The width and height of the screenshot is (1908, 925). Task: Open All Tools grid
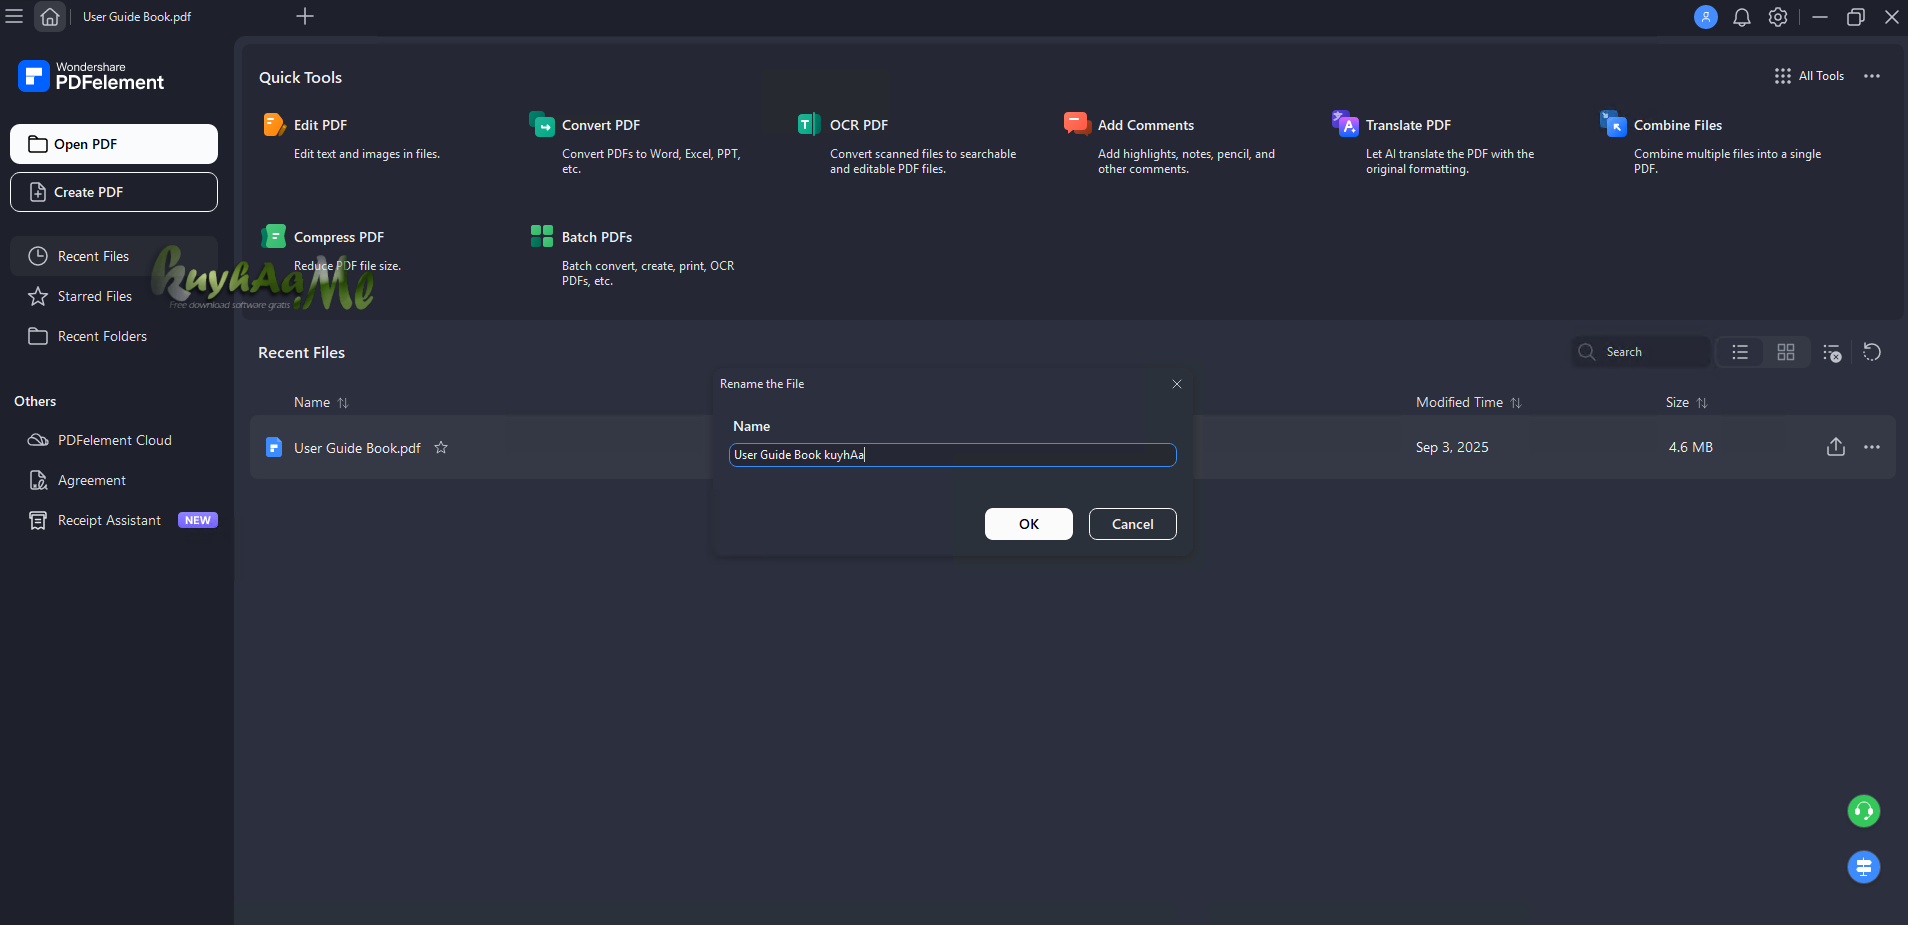click(x=1809, y=76)
